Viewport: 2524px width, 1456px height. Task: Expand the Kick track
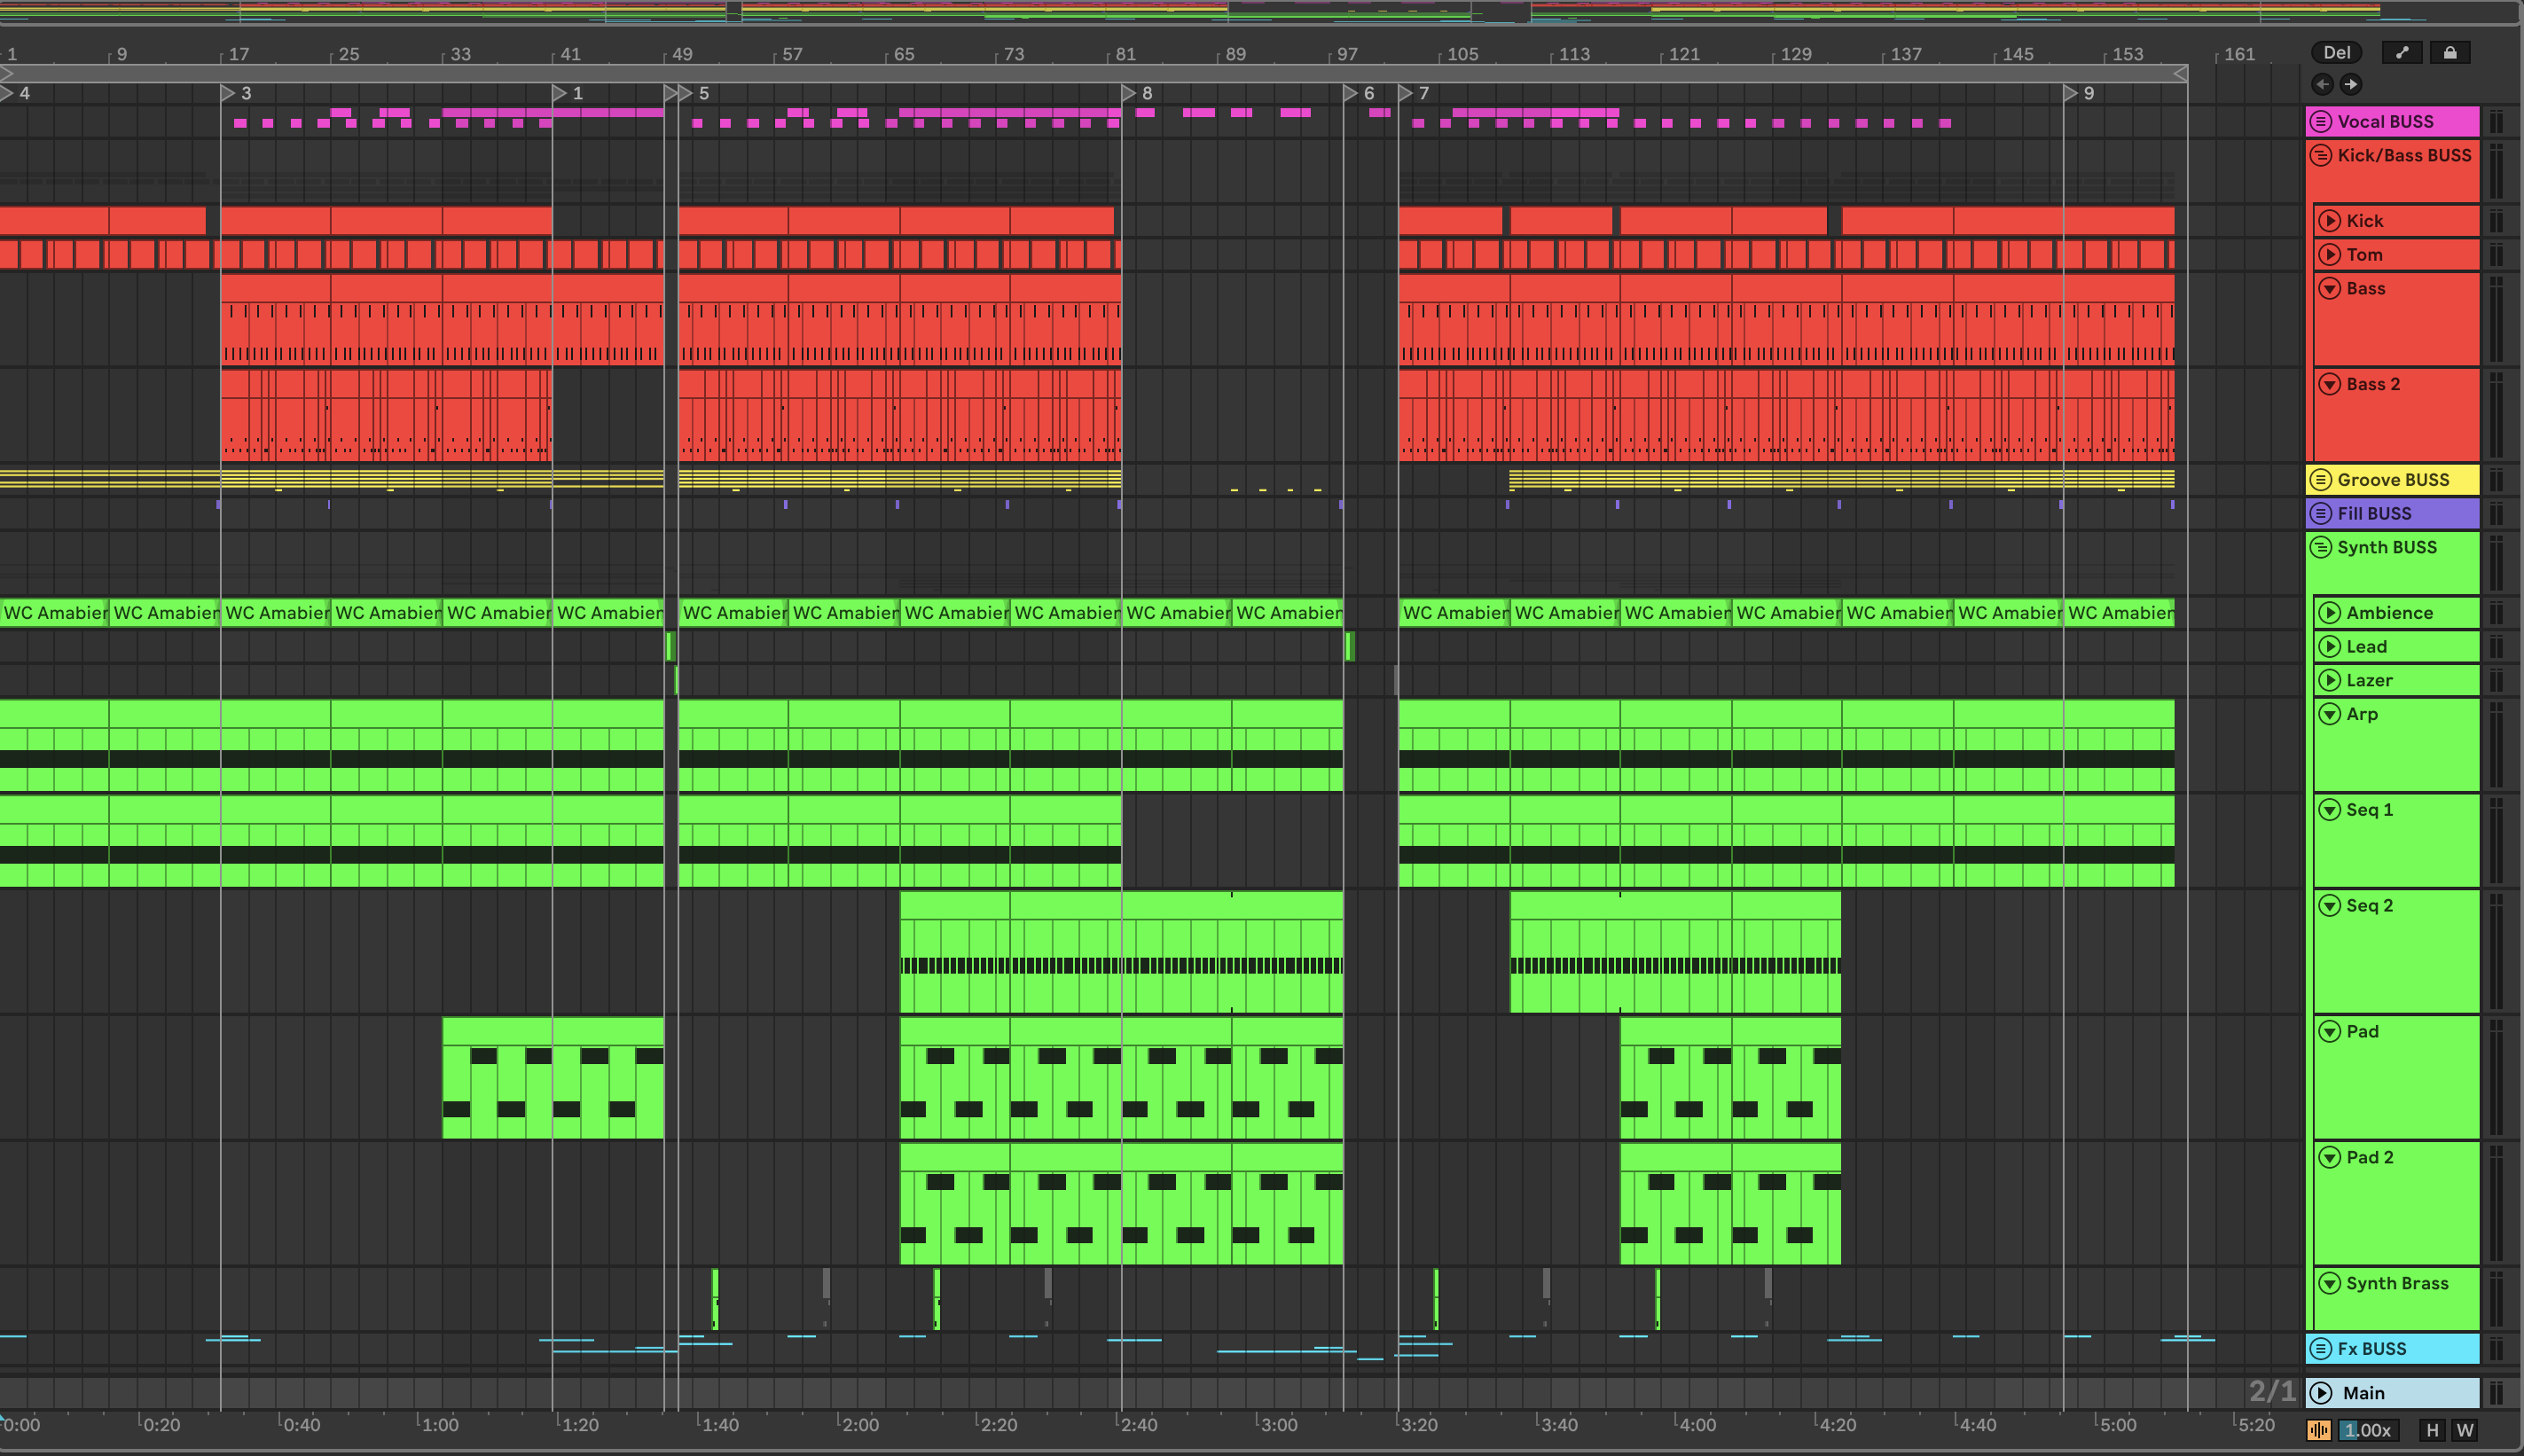click(x=2330, y=220)
